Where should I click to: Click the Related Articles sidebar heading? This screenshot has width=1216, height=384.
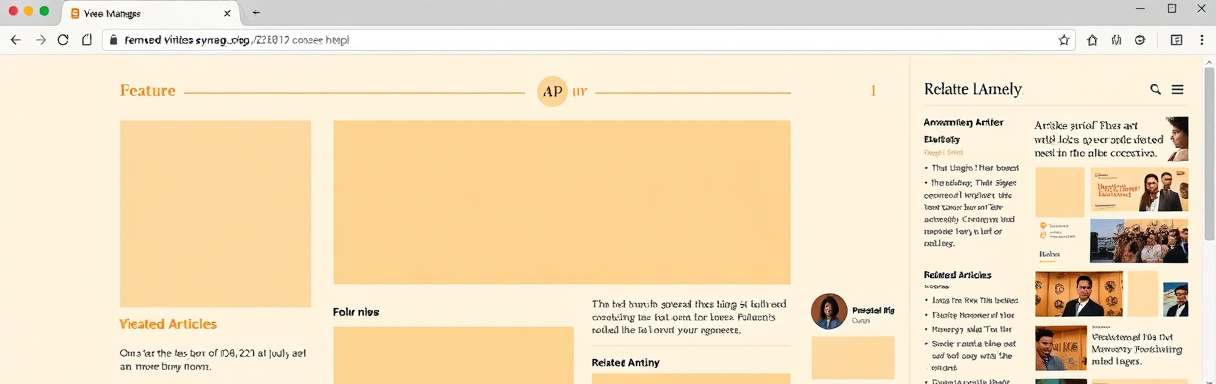958,274
